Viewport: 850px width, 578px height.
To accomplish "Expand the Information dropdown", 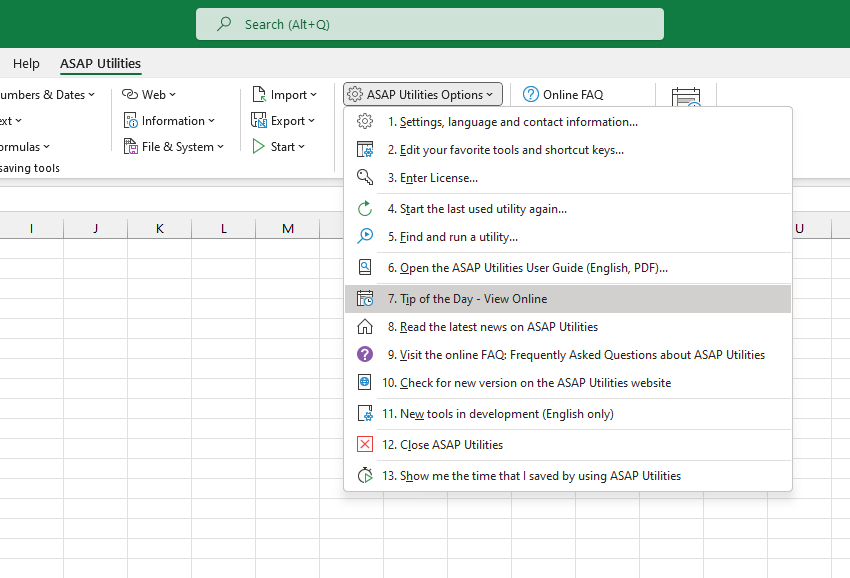I will pyautogui.click(x=211, y=120).
